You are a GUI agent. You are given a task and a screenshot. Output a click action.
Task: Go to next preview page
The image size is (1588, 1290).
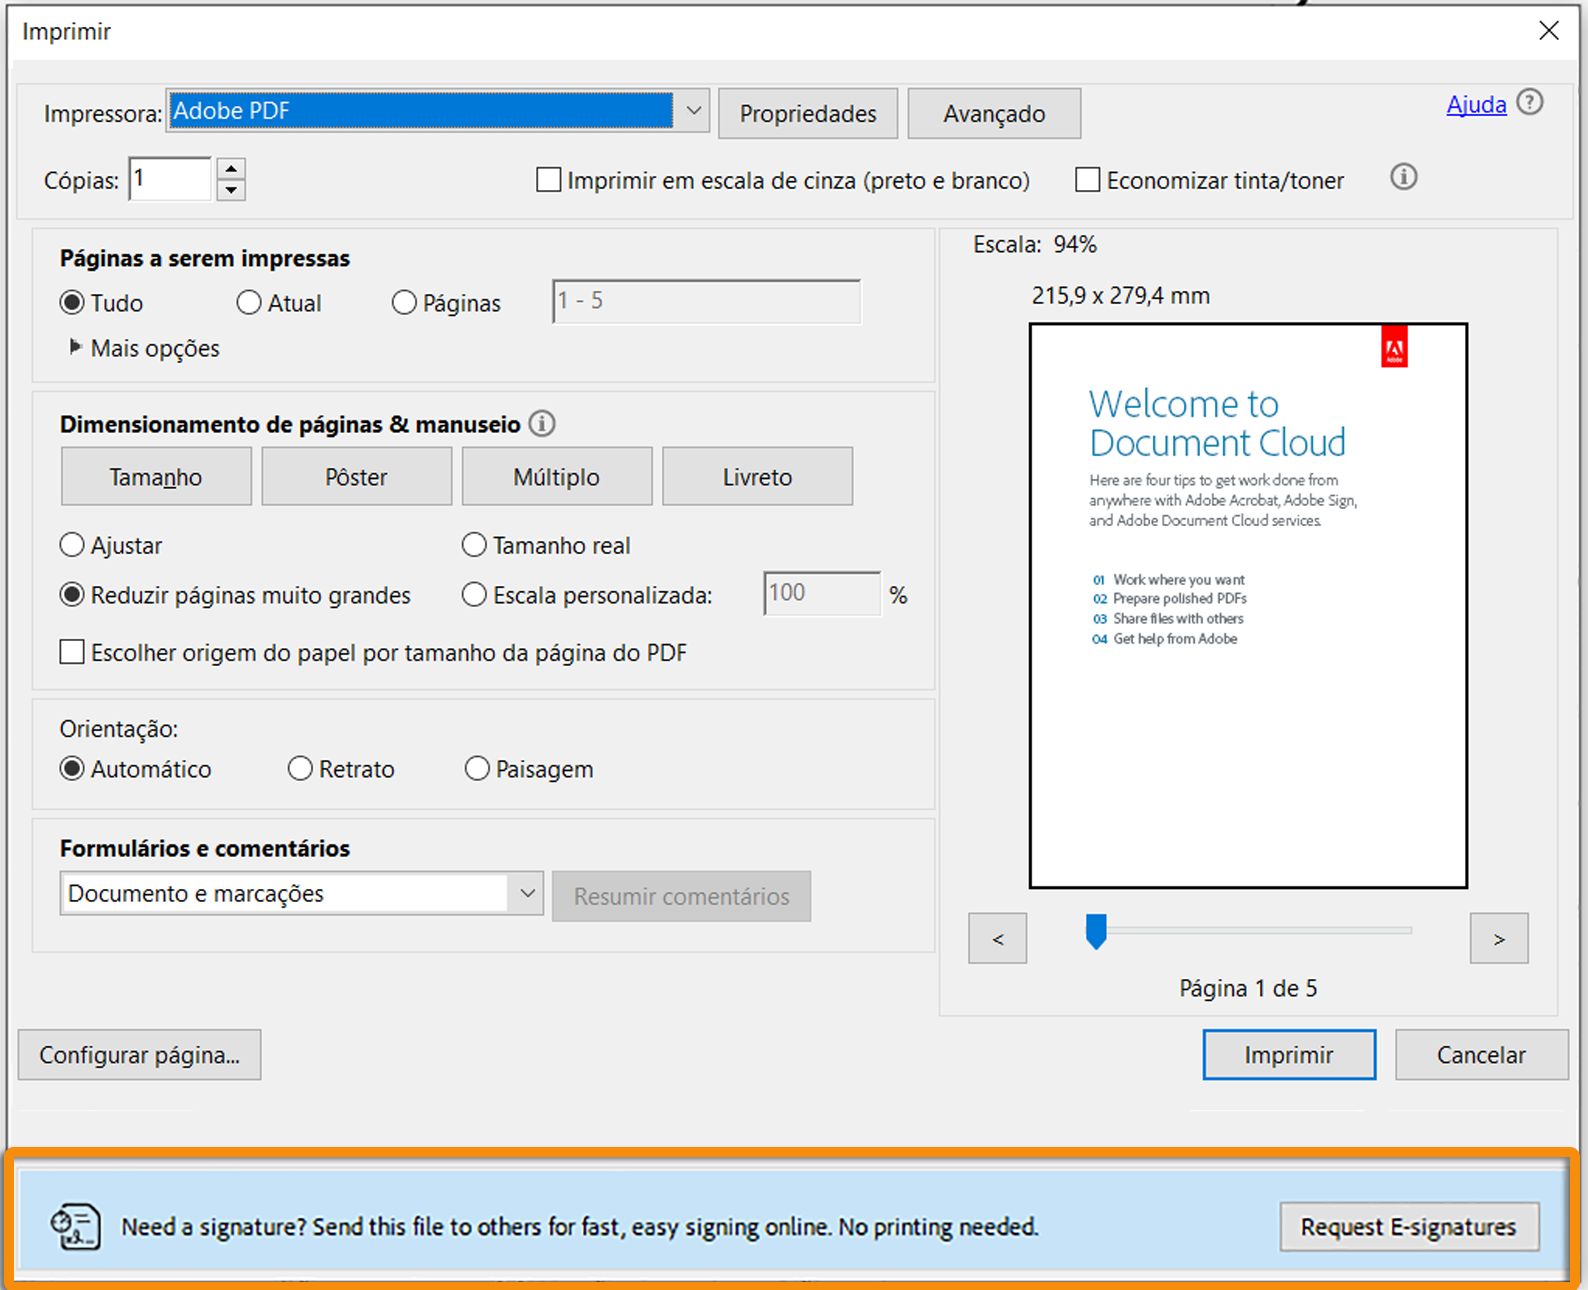click(x=1499, y=938)
